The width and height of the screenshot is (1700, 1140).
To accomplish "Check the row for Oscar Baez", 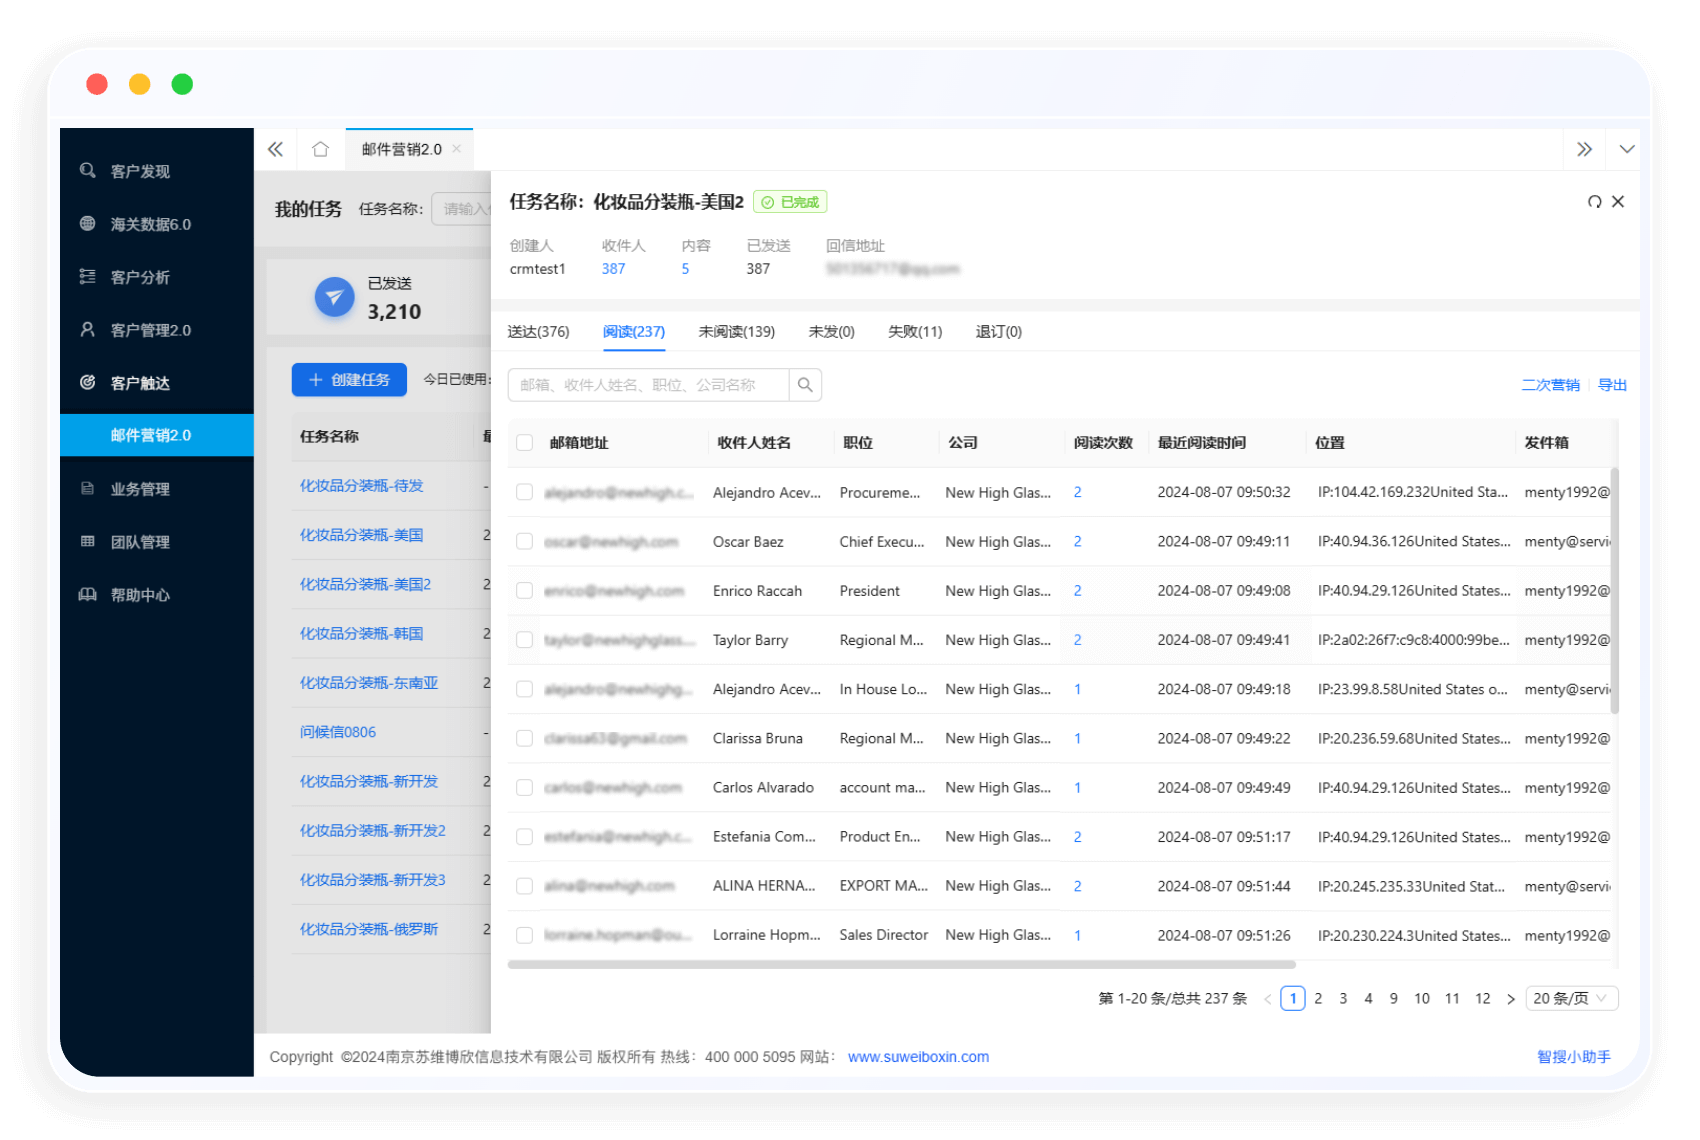I will point(524,542).
